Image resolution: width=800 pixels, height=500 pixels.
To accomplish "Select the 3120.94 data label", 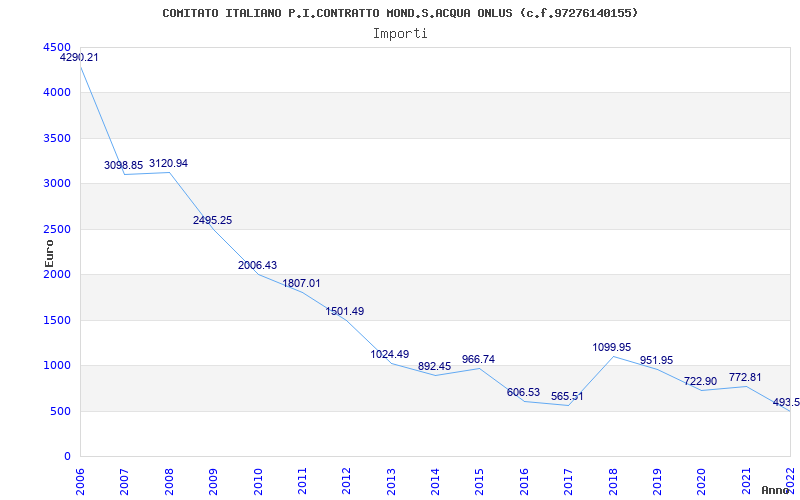I will 168,164.
